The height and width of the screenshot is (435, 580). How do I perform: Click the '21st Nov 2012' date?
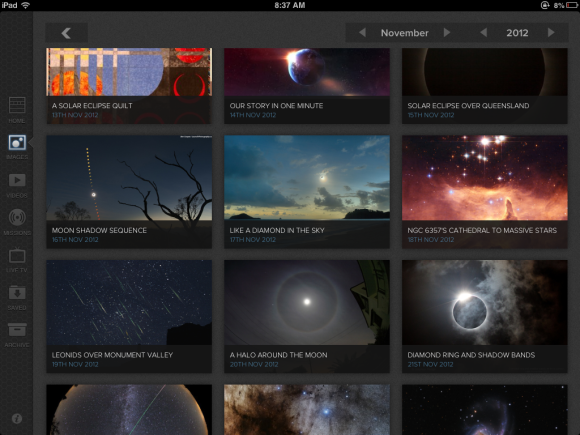pos(431,364)
